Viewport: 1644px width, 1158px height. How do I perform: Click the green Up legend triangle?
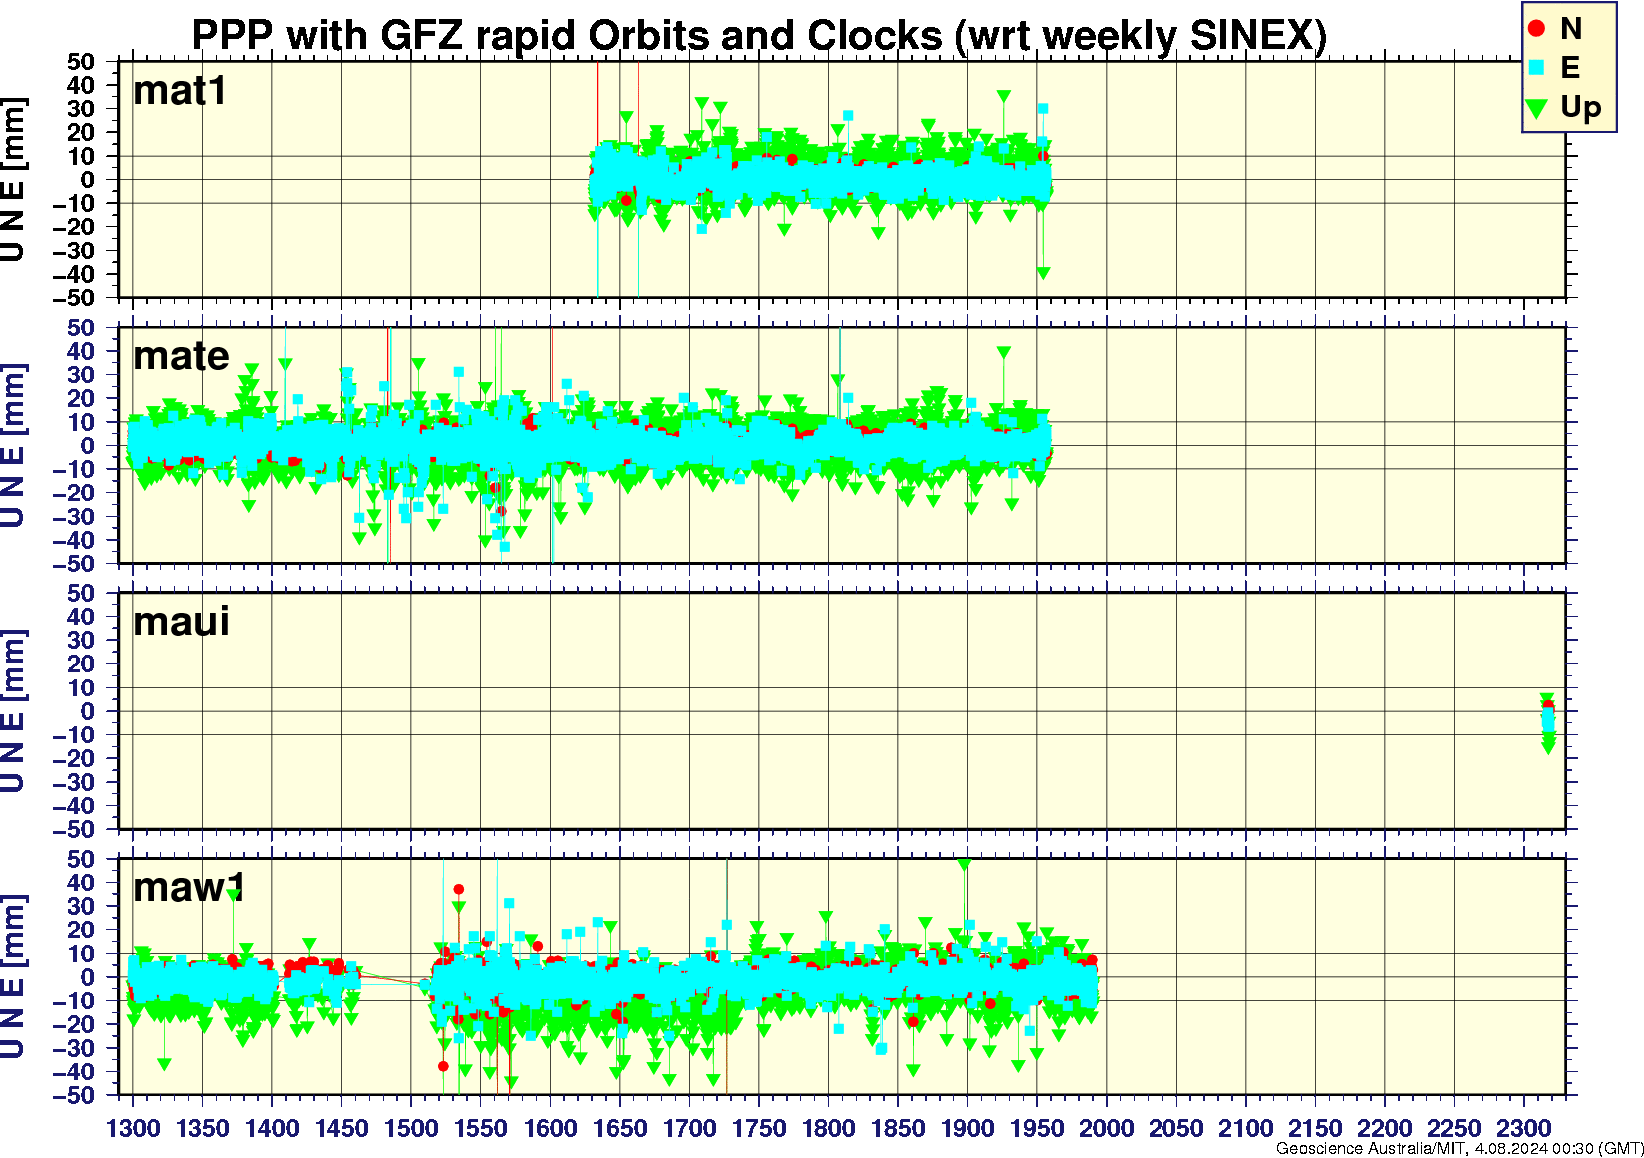tap(1537, 108)
